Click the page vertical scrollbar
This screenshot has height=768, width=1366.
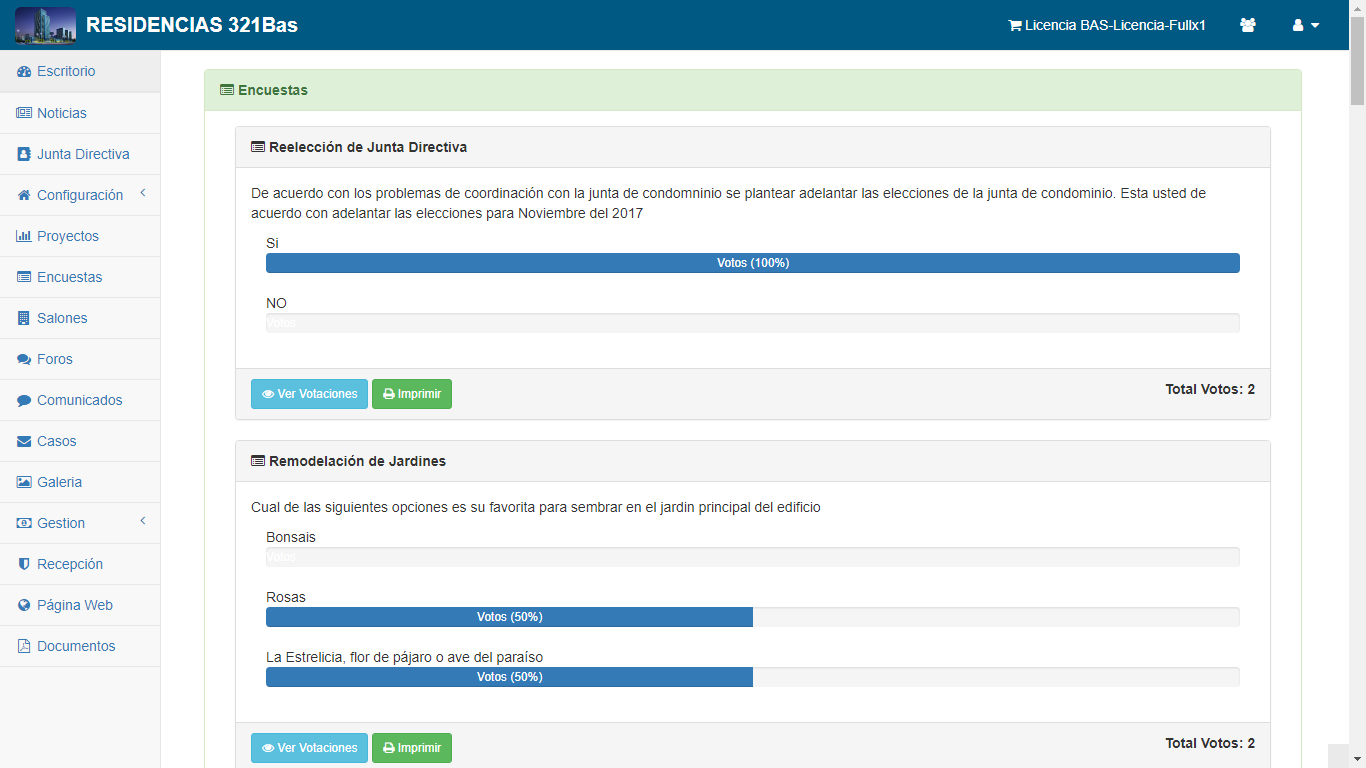1357,400
